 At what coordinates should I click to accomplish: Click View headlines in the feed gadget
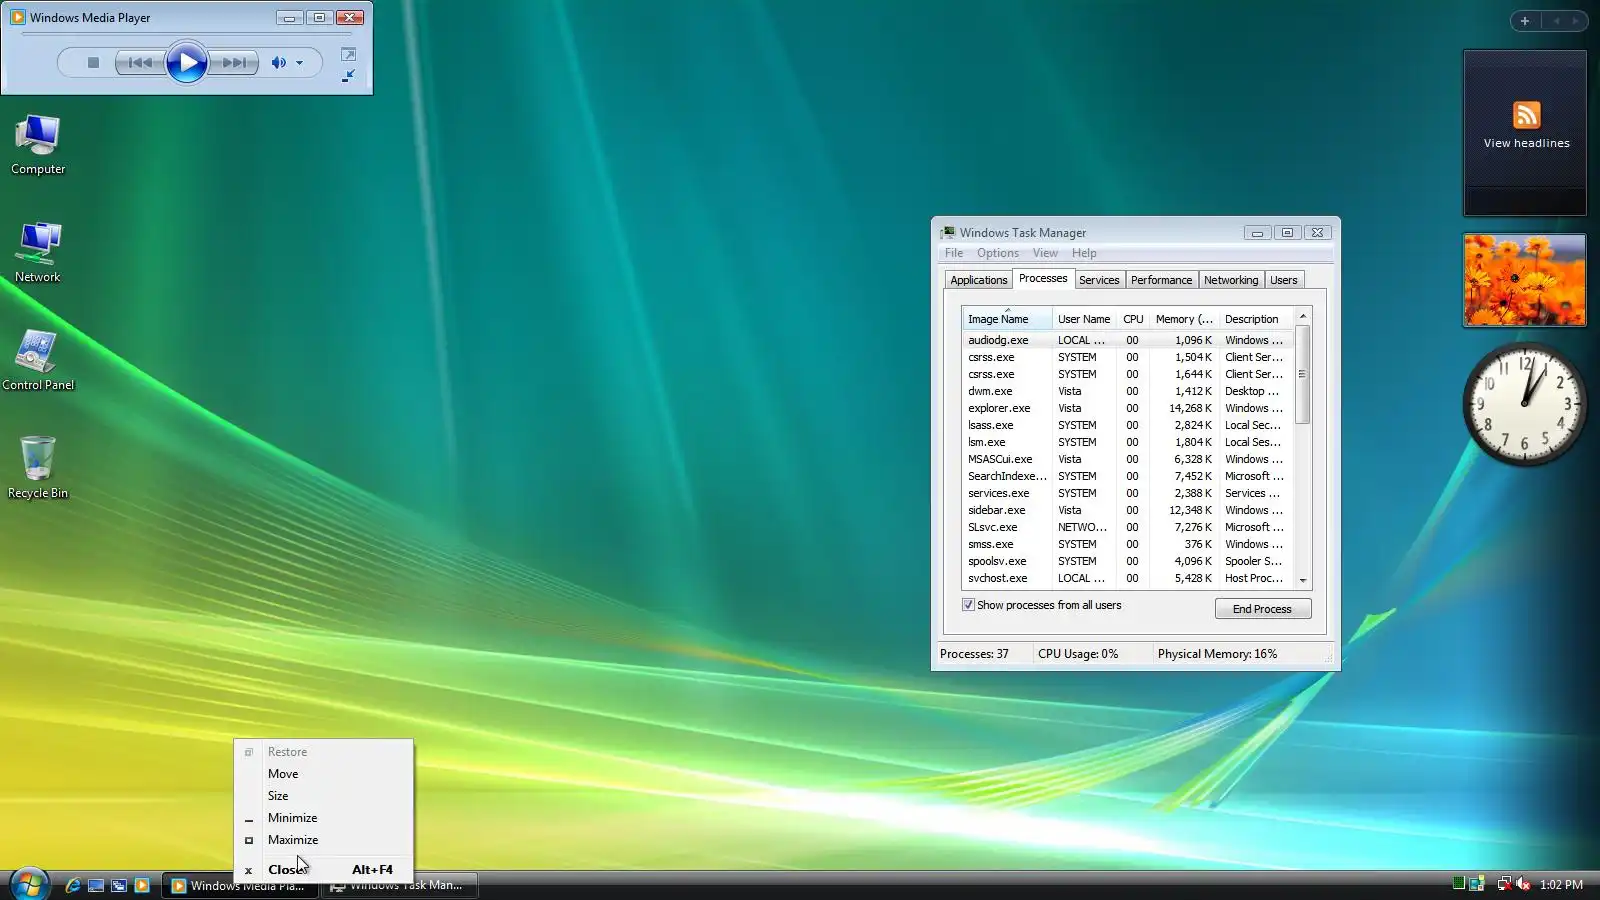coord(1526,143)
